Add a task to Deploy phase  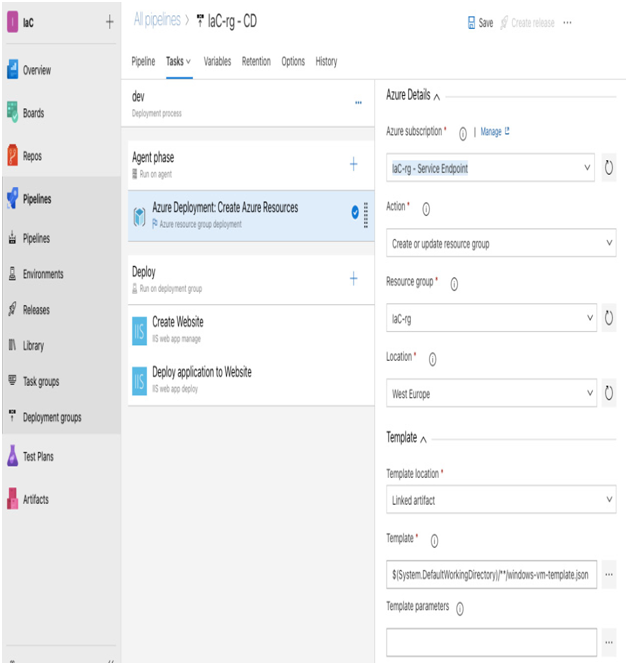click(354, 279)
